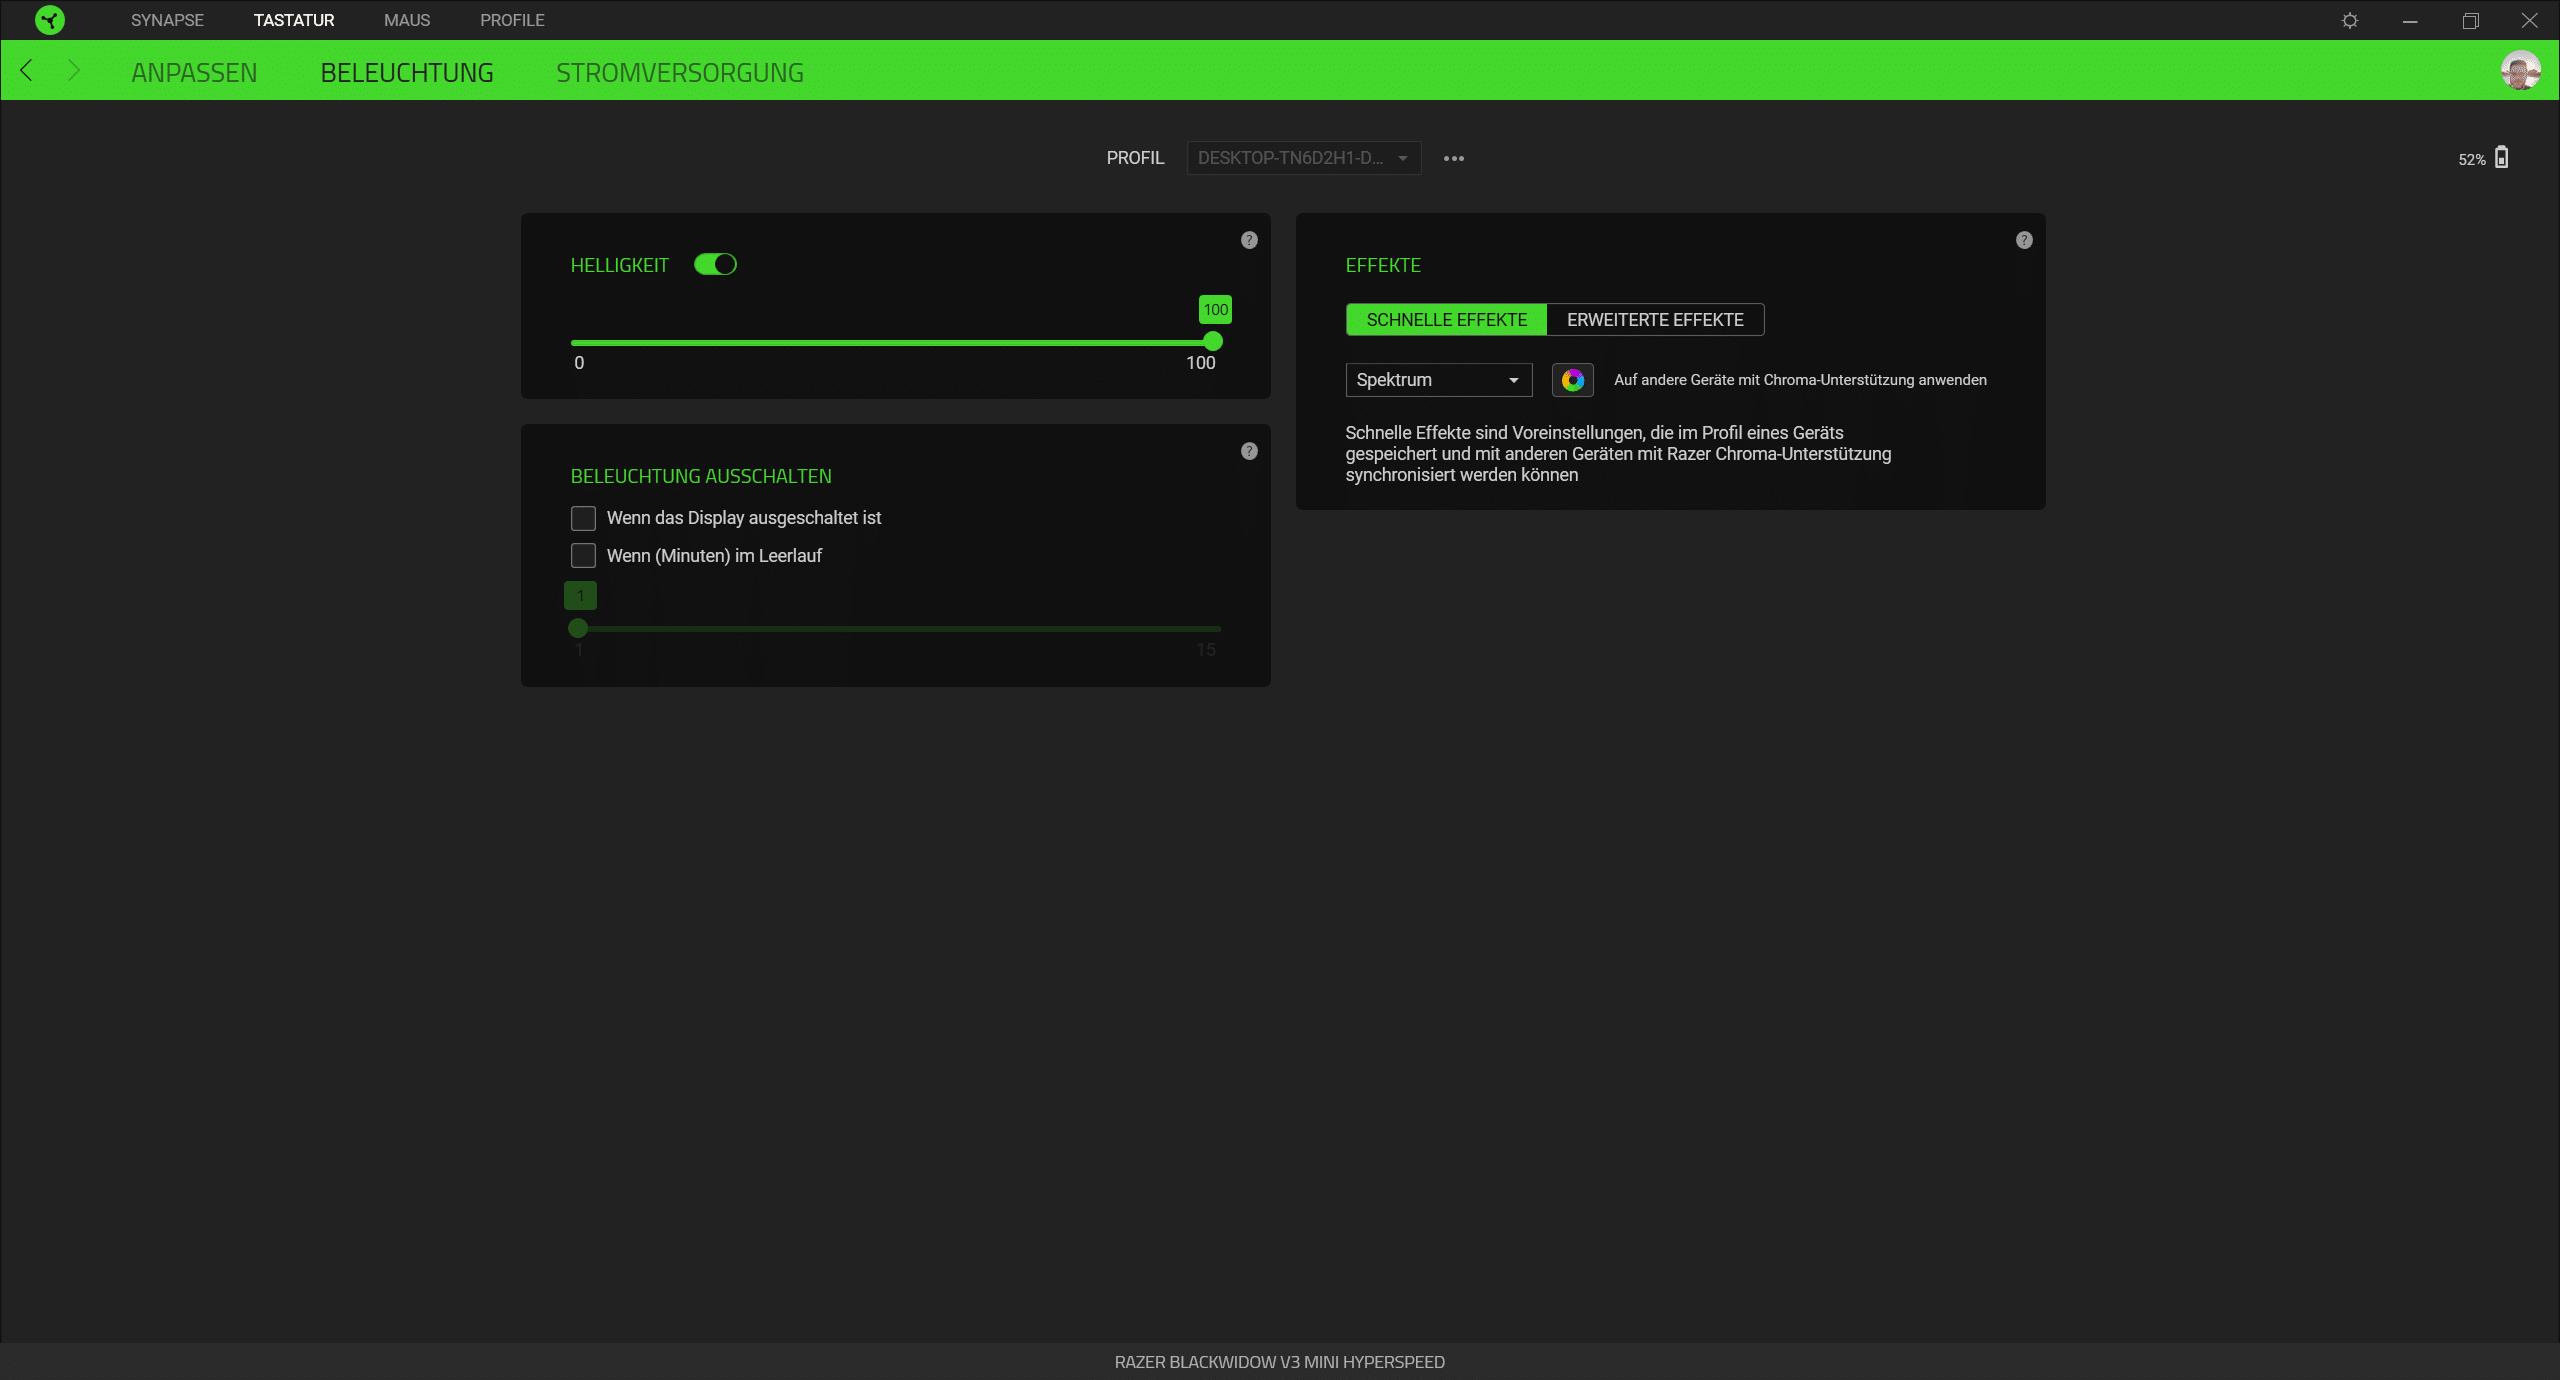Click the Chroma color wheel icon
The image size is (2560, 1380).
[x=1572, y=380]
